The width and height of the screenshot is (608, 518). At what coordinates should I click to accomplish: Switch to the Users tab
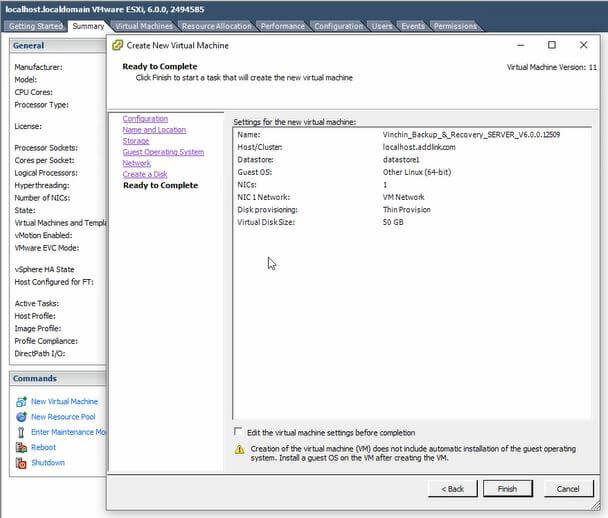(382, 26)
